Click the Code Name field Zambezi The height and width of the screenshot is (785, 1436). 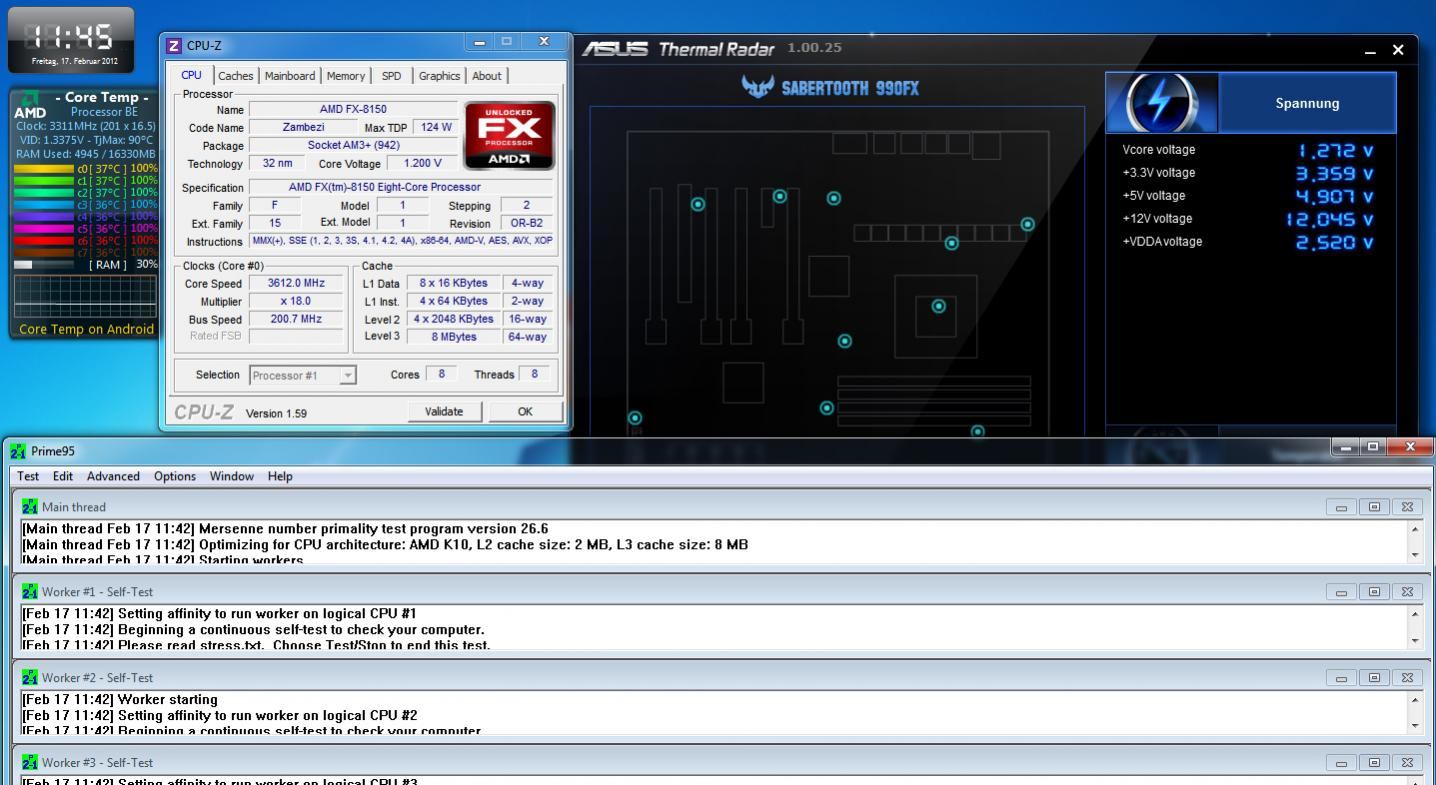303,127
